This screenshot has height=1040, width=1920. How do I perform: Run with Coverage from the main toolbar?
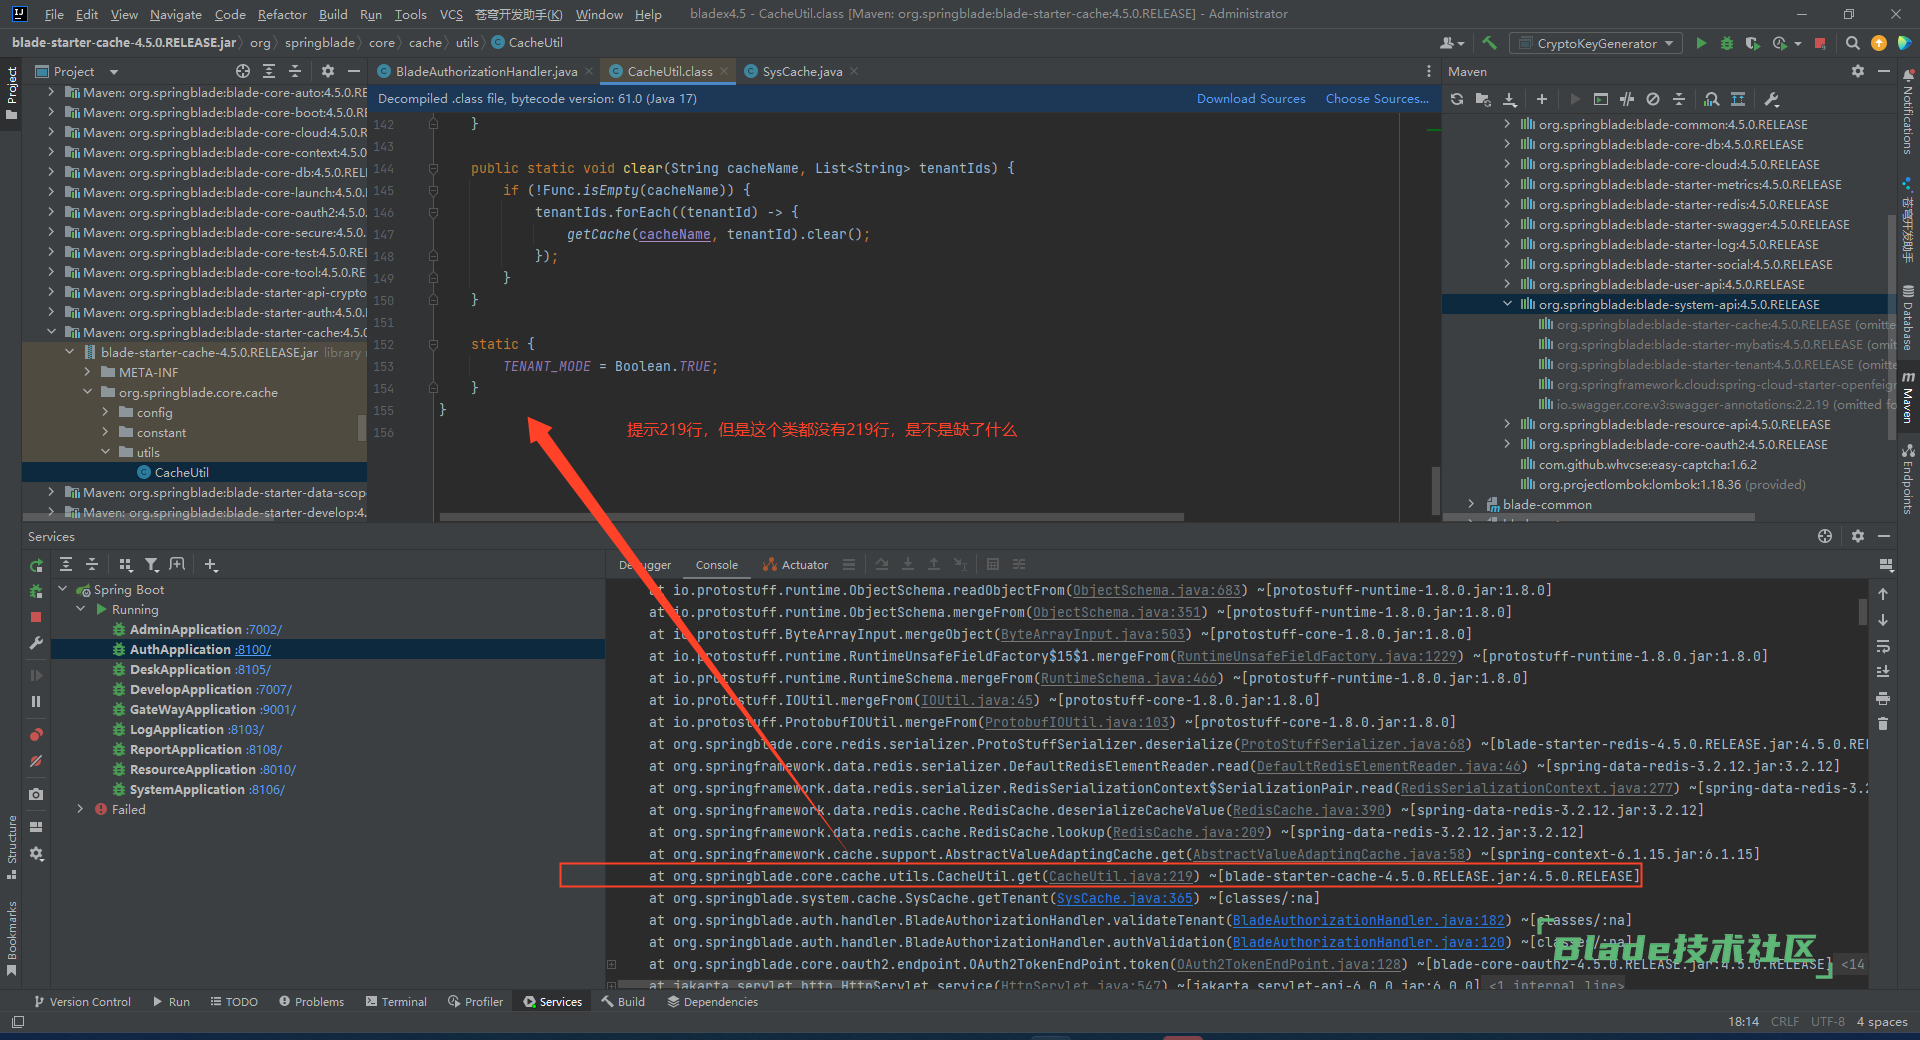1753,43
